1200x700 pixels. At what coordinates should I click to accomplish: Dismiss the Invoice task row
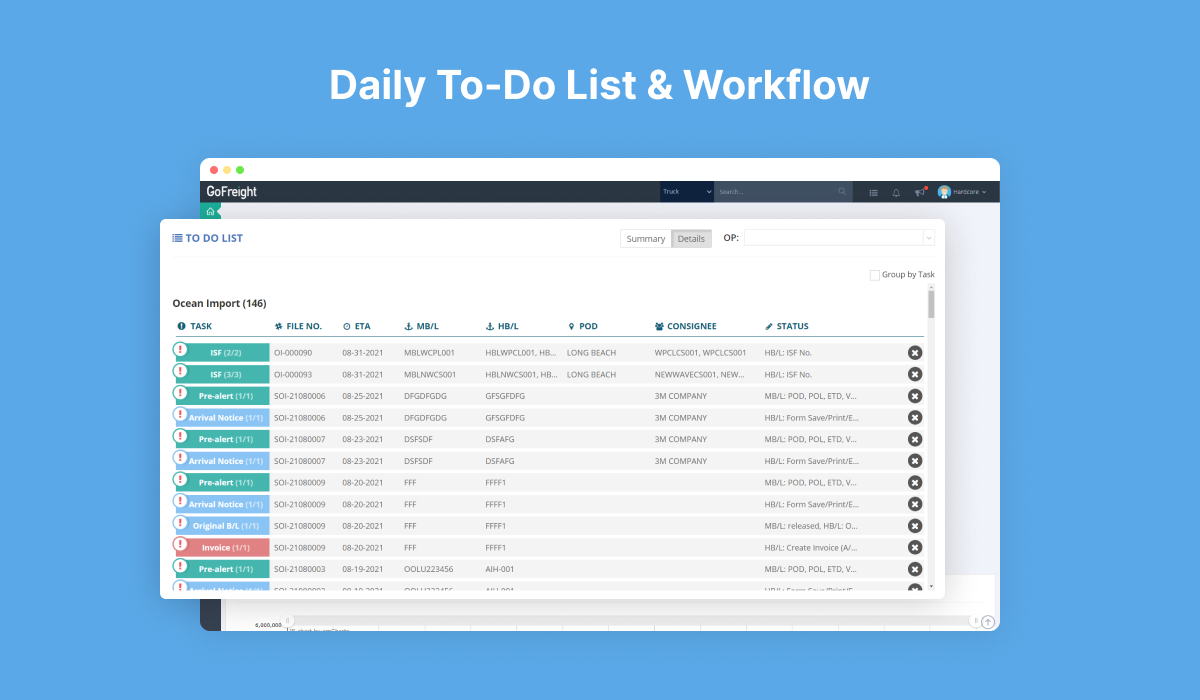point(914,547)
